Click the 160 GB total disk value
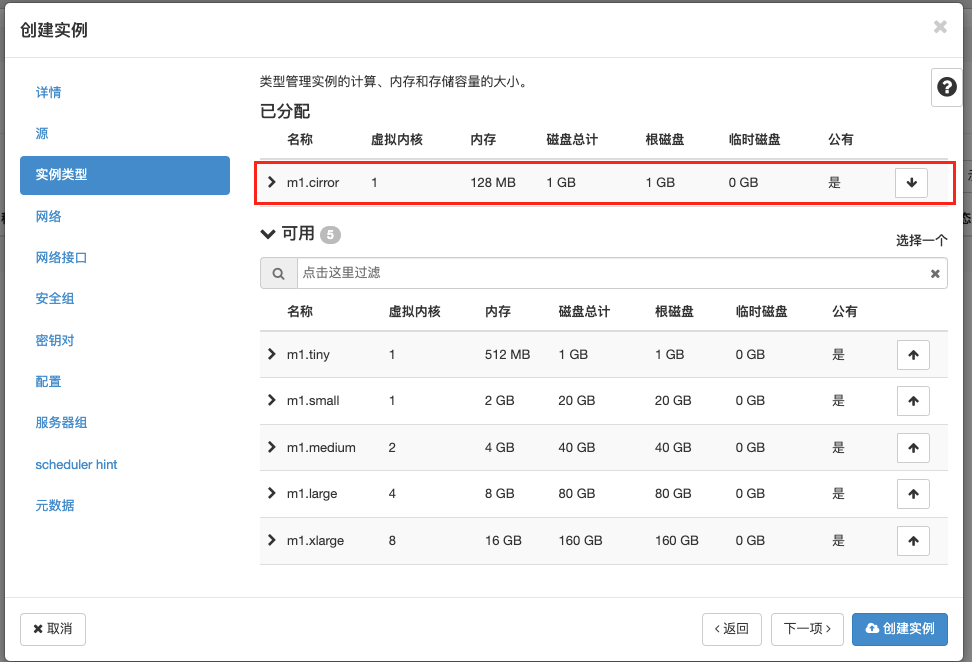 (580, 541)
